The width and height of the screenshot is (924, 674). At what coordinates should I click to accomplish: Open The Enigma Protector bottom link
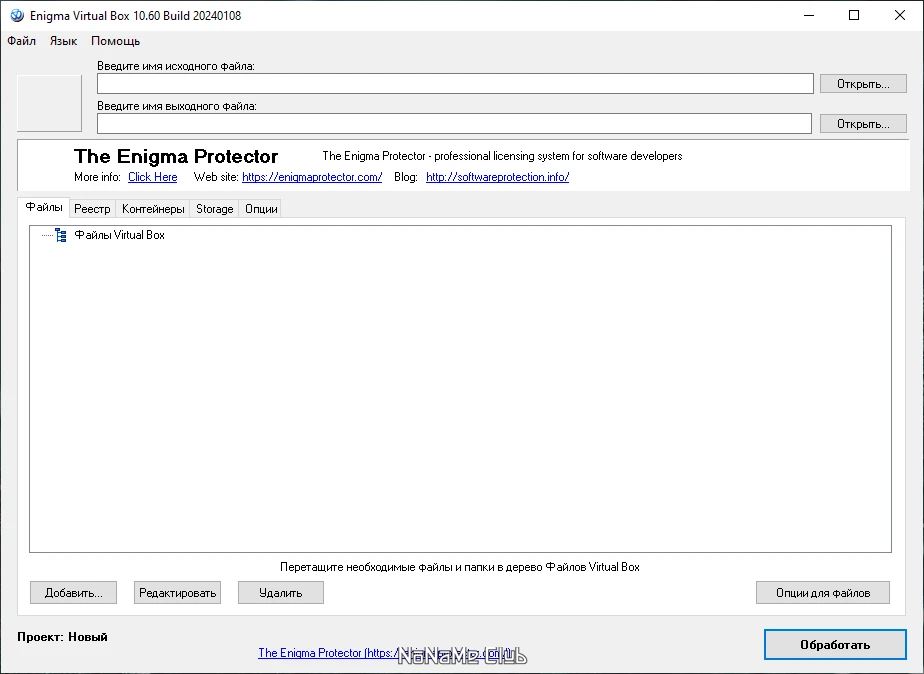coord(385,653)
